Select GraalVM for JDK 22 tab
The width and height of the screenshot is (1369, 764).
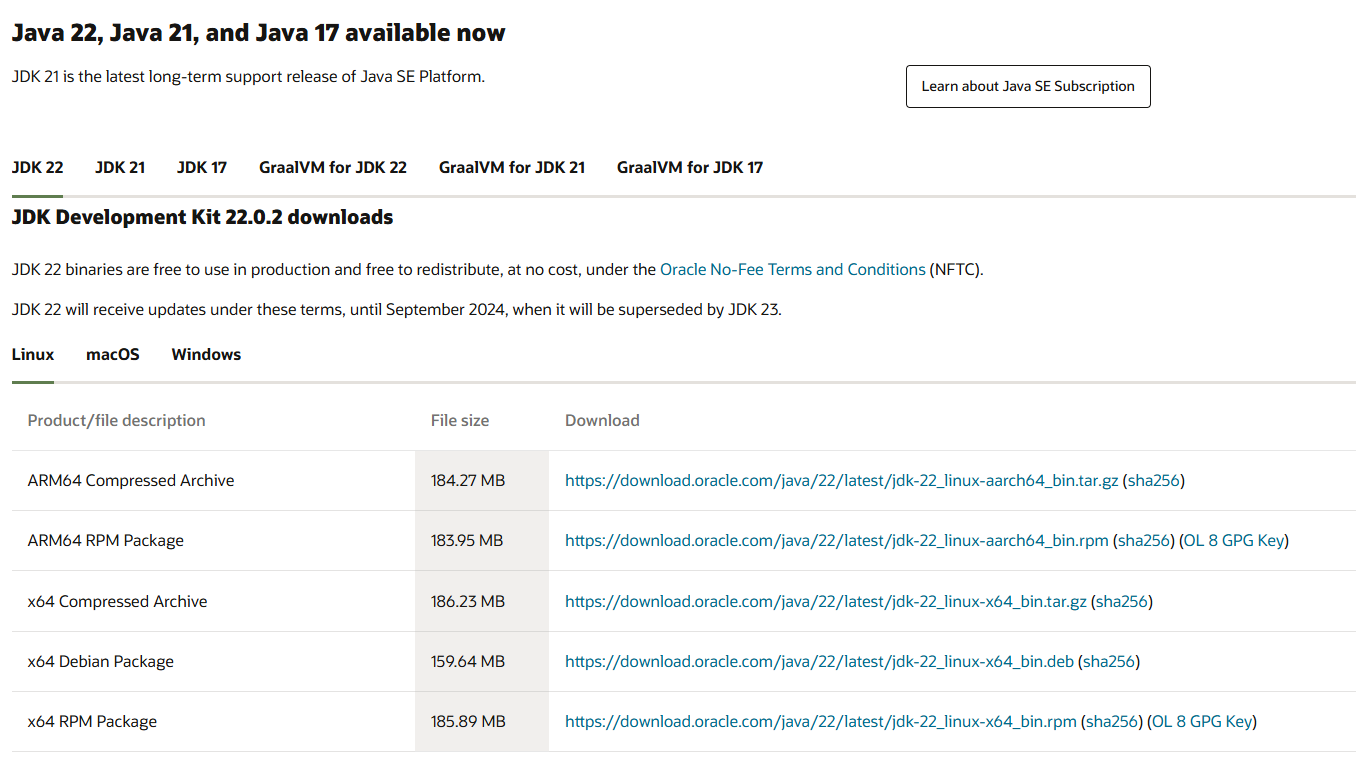[x=333, y=167]
